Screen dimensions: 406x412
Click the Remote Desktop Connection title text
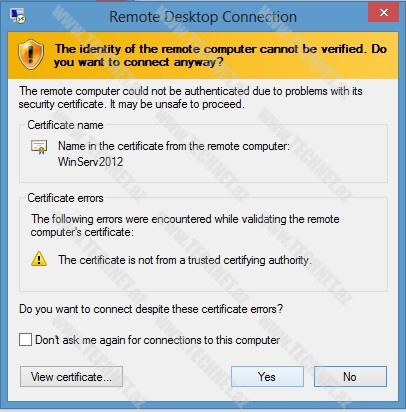[x=203, y=17]
